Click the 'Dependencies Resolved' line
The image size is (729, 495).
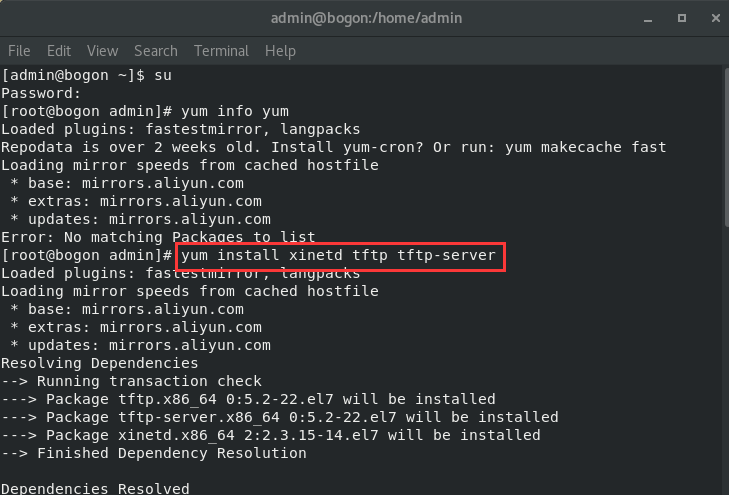click(x=95, y=489)
